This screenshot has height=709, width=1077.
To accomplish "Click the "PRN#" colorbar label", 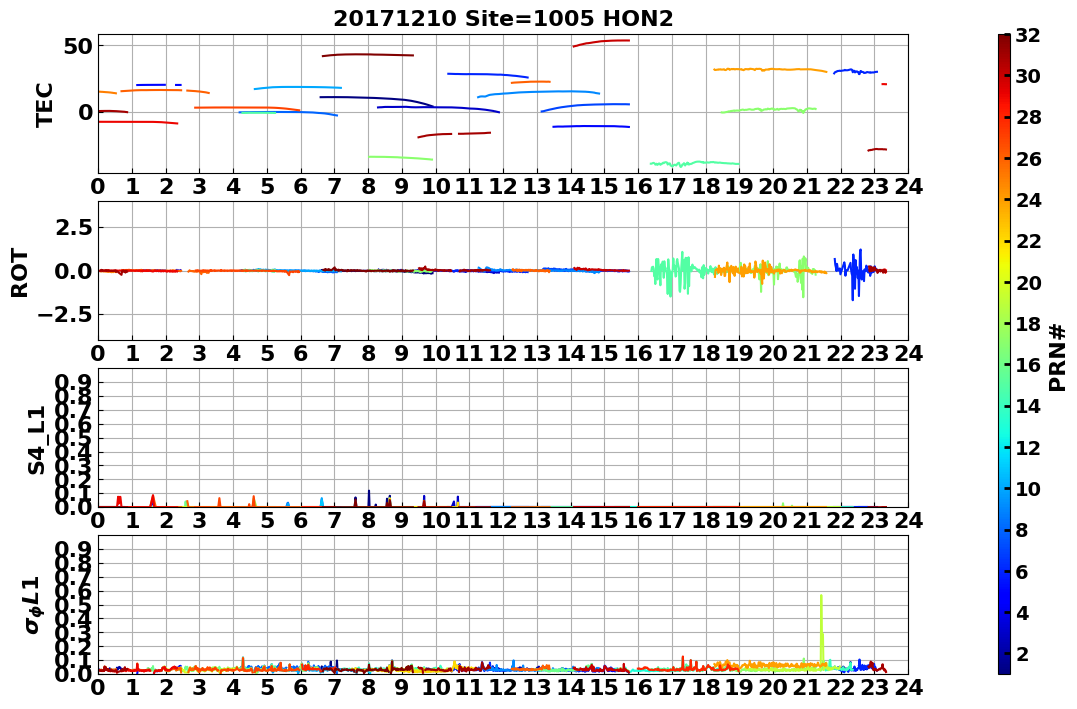I will point(1058,358).
